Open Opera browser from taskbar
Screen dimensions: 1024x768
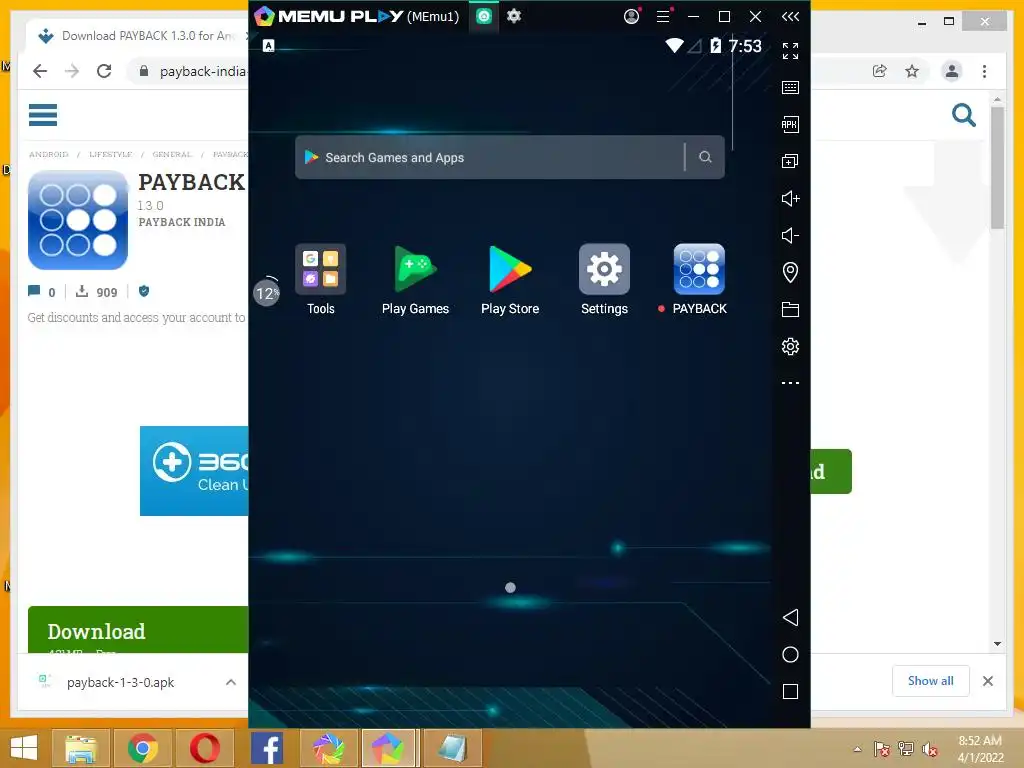204,748
